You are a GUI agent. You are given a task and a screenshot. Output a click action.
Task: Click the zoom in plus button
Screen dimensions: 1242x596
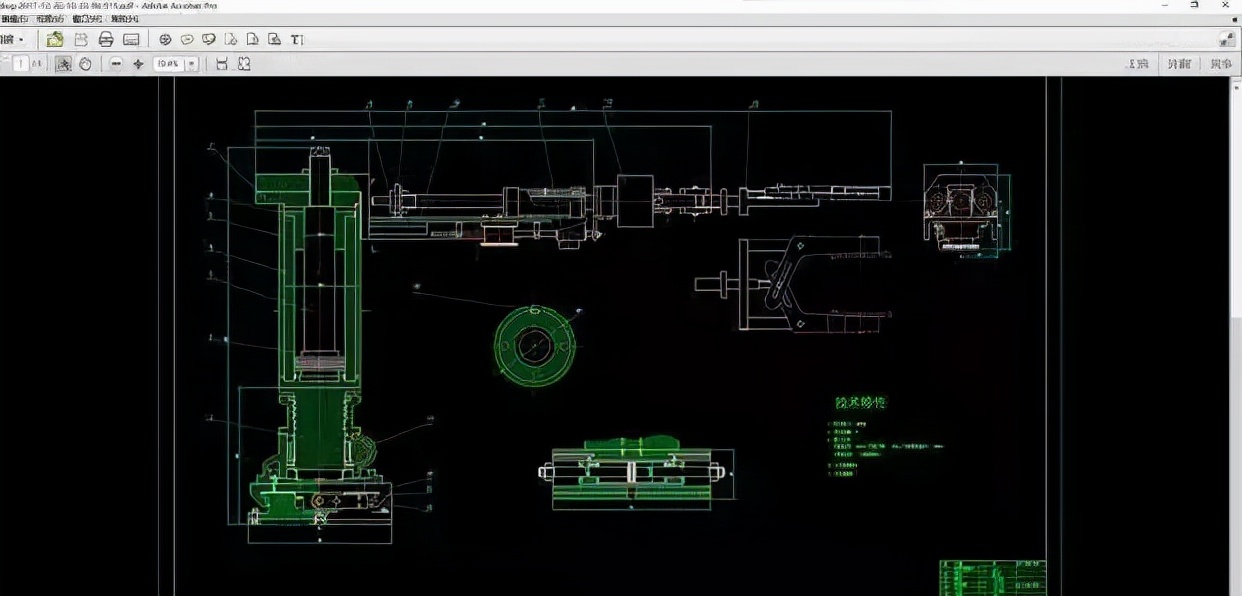coord(138,64)
